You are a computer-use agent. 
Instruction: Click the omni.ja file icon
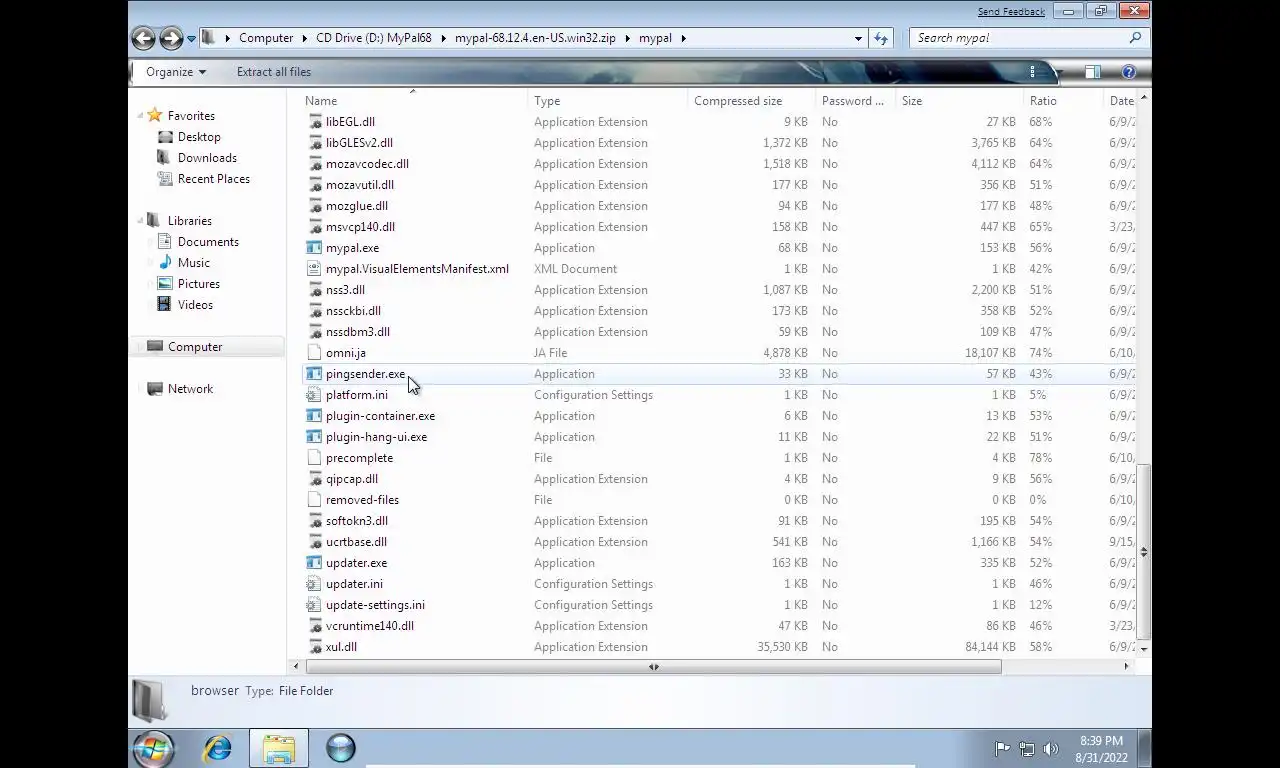(x=314, y=353)
